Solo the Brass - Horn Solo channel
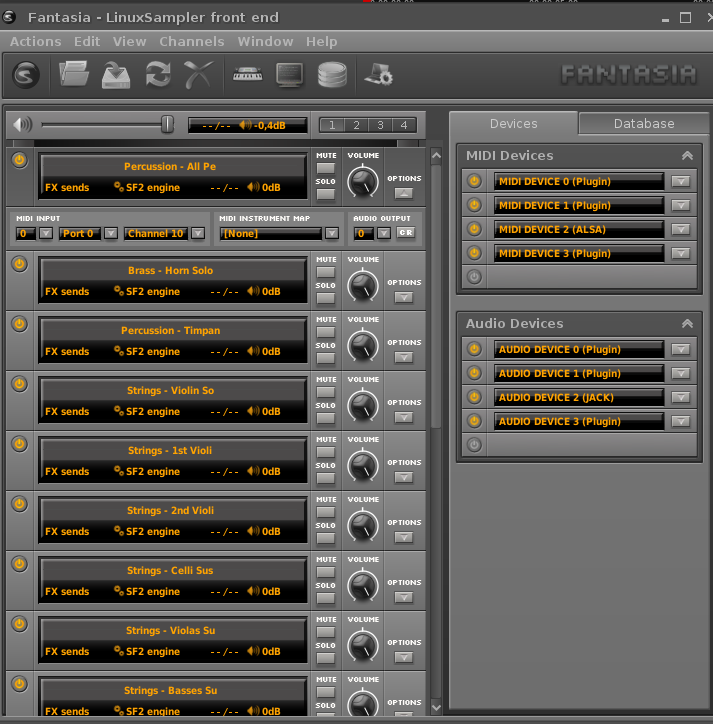Image resolution: width=713 pixels, height=724 pixels. pyautogui.click(x=326, y=298)
